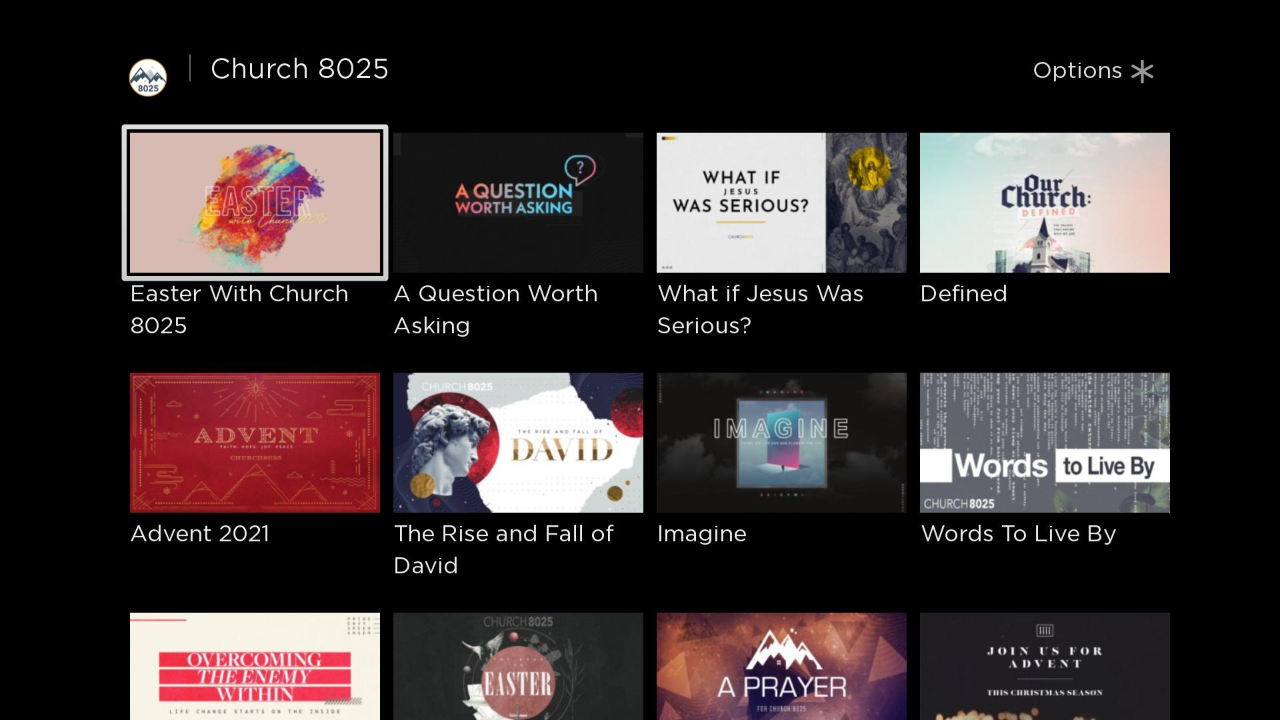Click the Words To Live By label
The width and height of the screenshot is (1280, 720).
click(x=1018, y=533)
